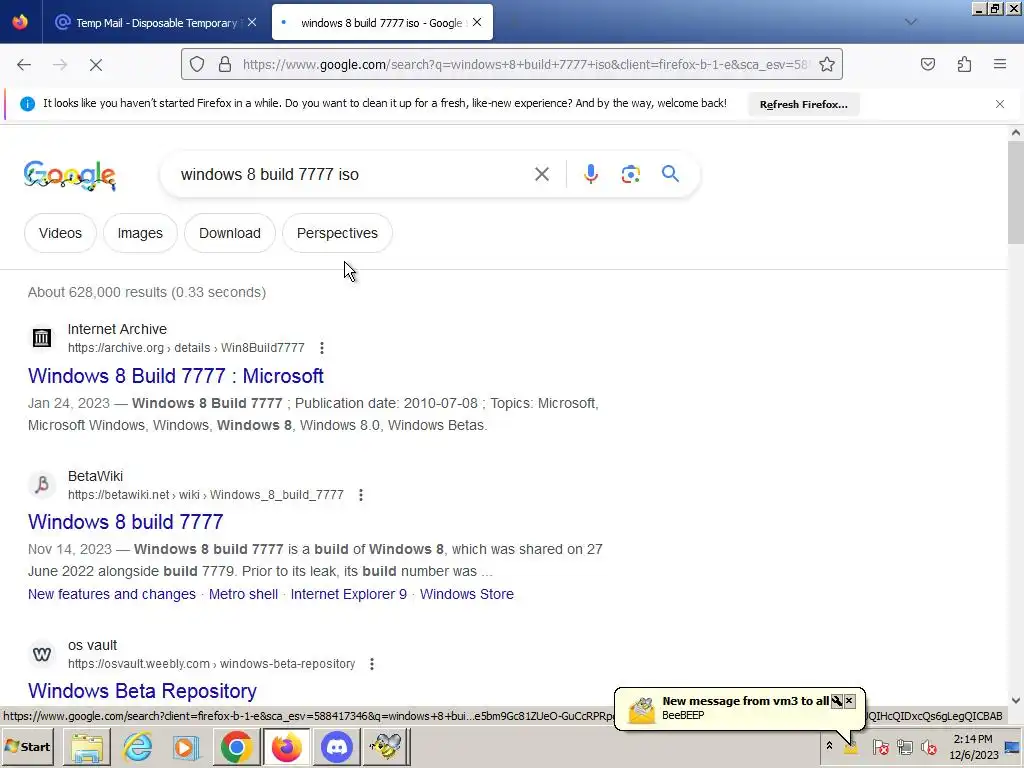Open Discord from the taskbar
1024x768 pixels.
coord(337,746)
